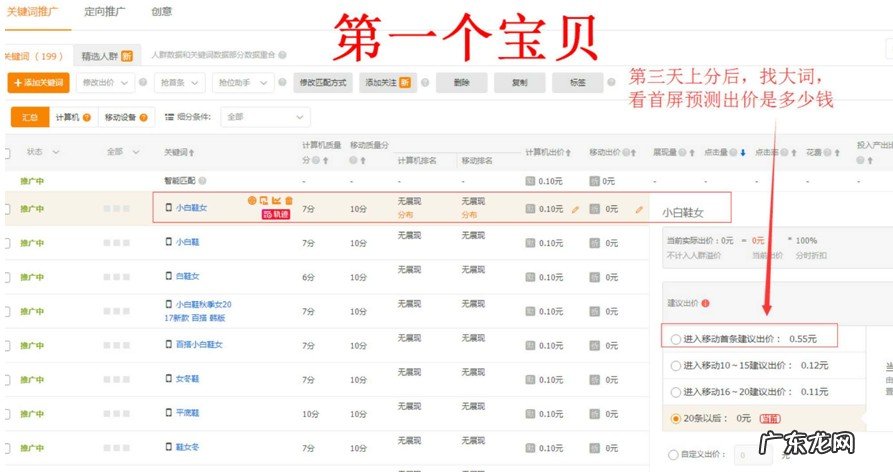Image resolution: width=893 pixels, height=472 pixels.
Task: Click mobile device icon beside 小白鞋
Action: pos(169,241)
